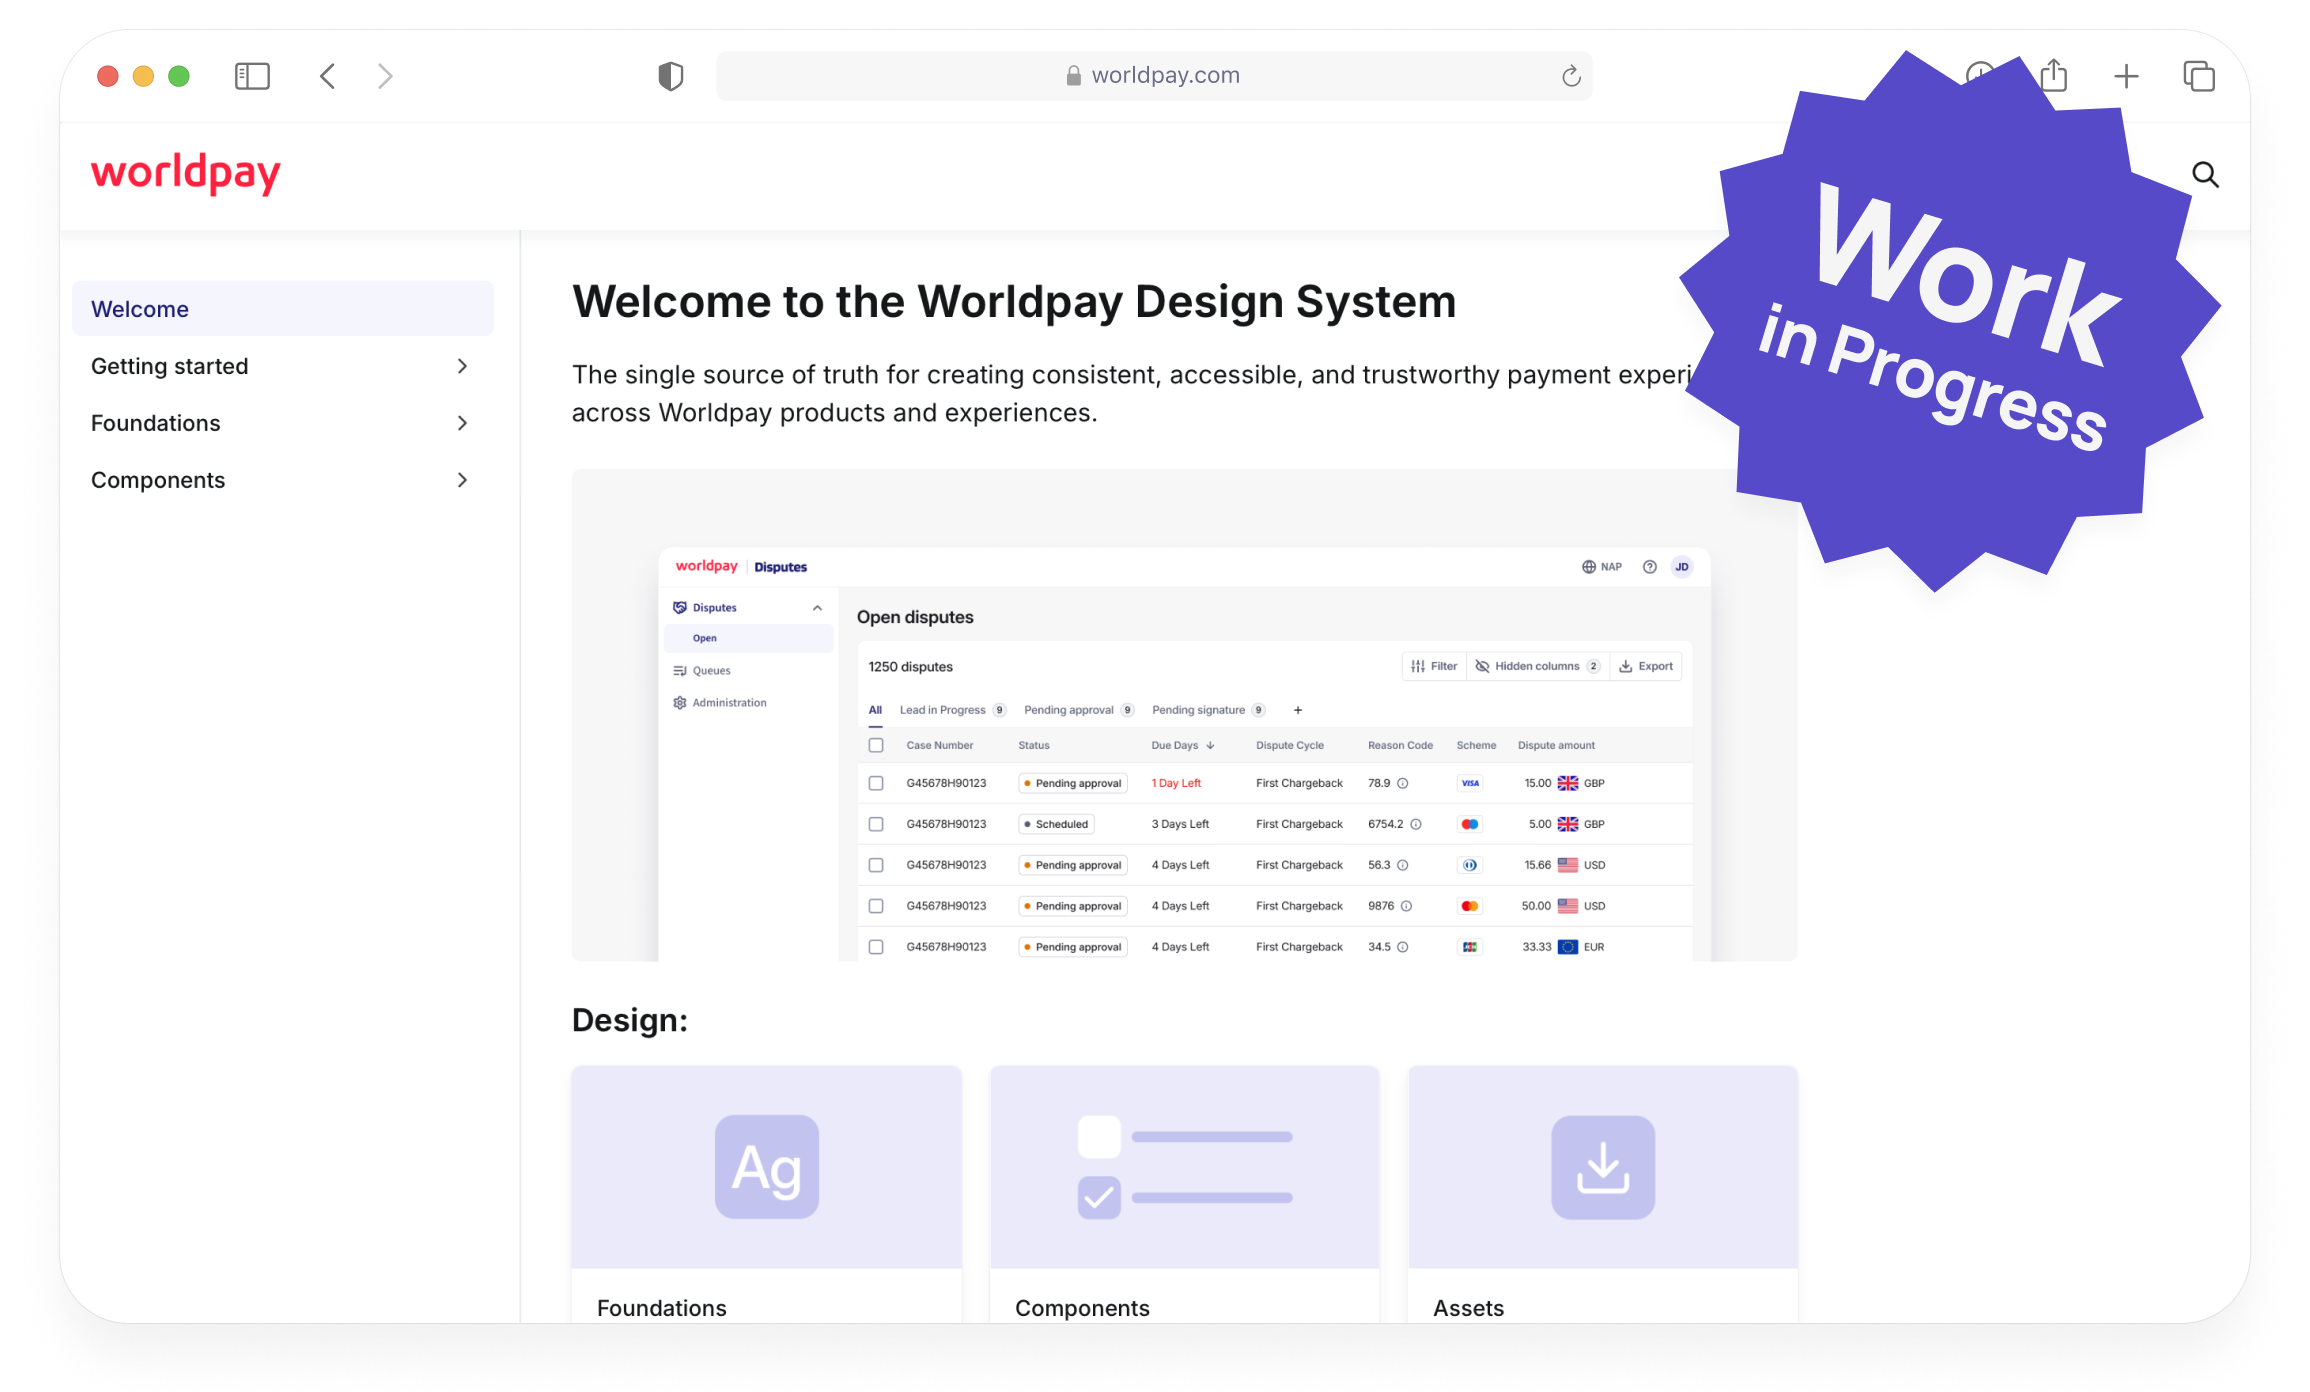Open the Assets card link
This screenshot has height=1392, width=2310.
[1603, 1195]
